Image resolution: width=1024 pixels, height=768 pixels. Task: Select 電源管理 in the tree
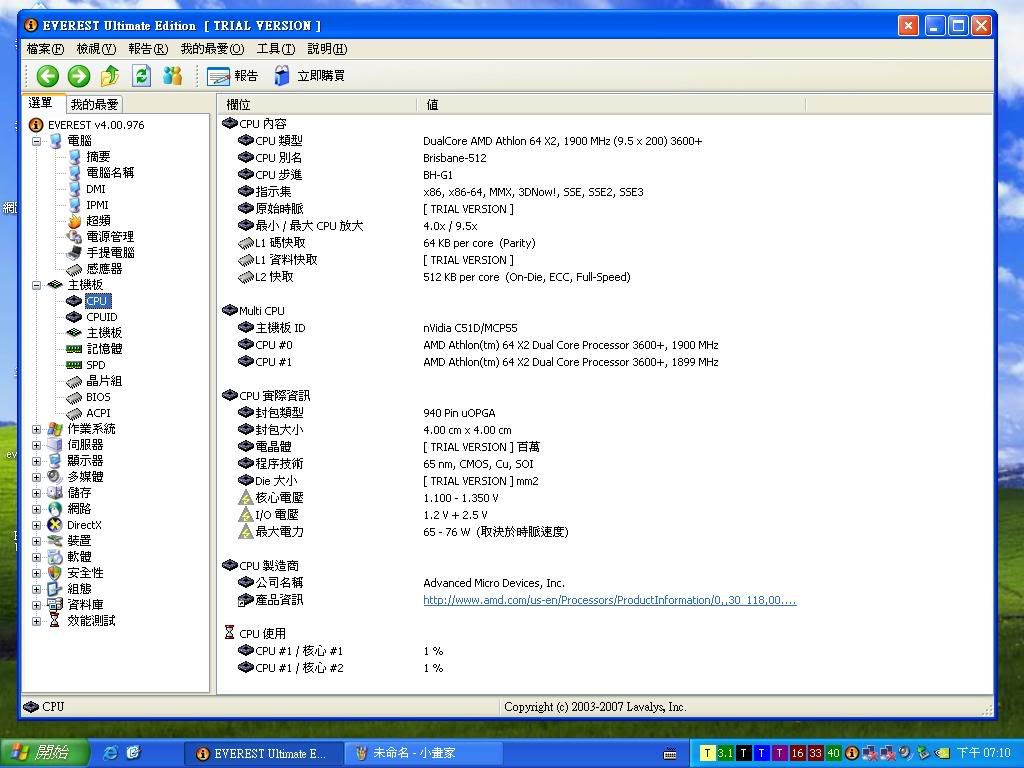110,237
